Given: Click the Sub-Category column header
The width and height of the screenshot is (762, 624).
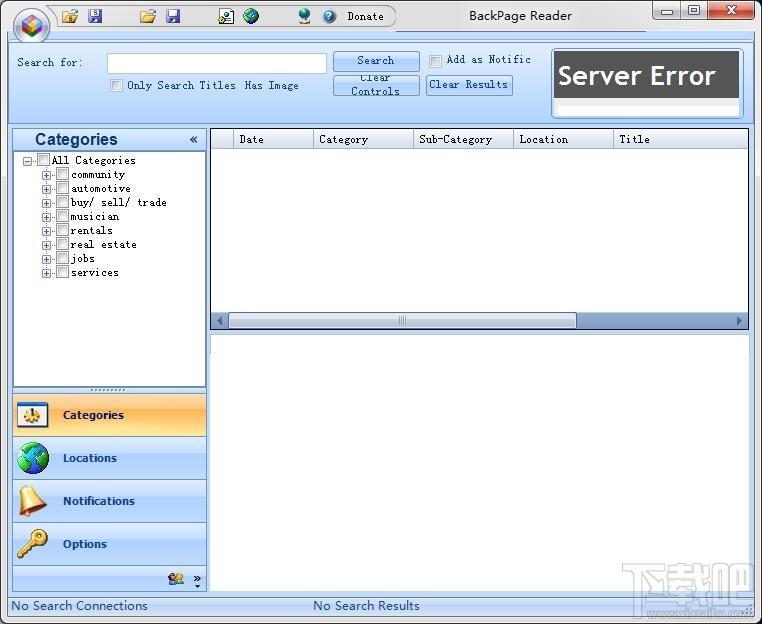Looking at the screenshot, I should pos(463,139).
